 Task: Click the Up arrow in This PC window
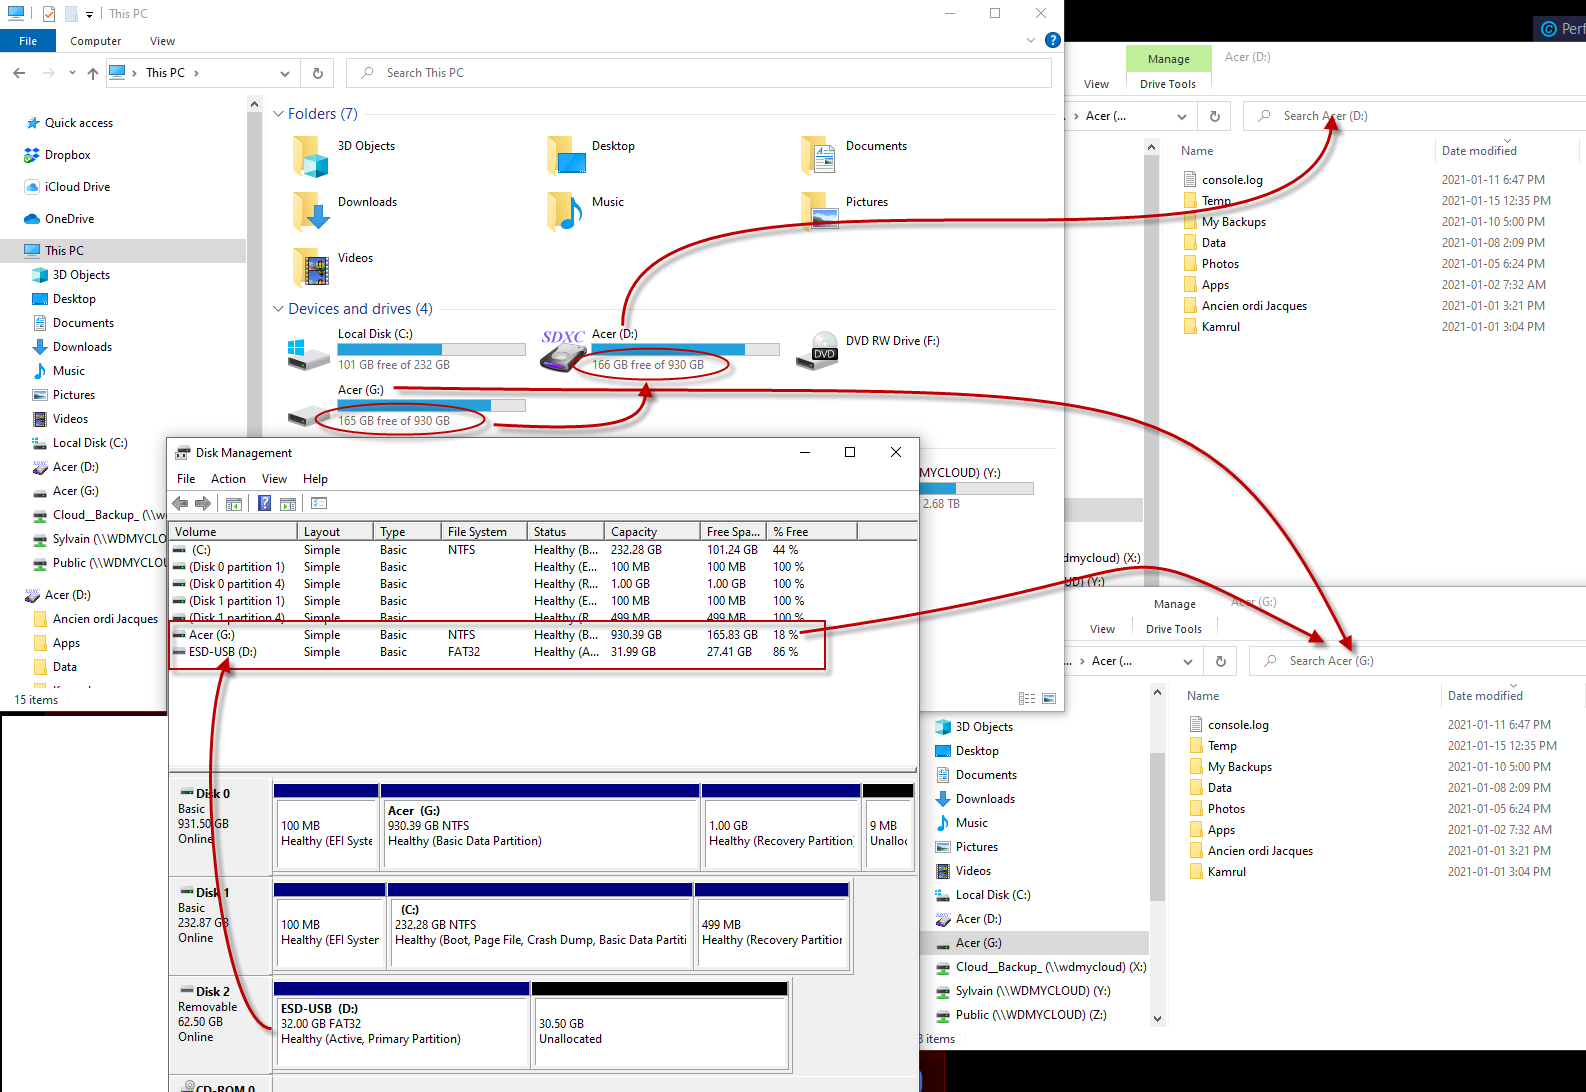click(93, 73)
